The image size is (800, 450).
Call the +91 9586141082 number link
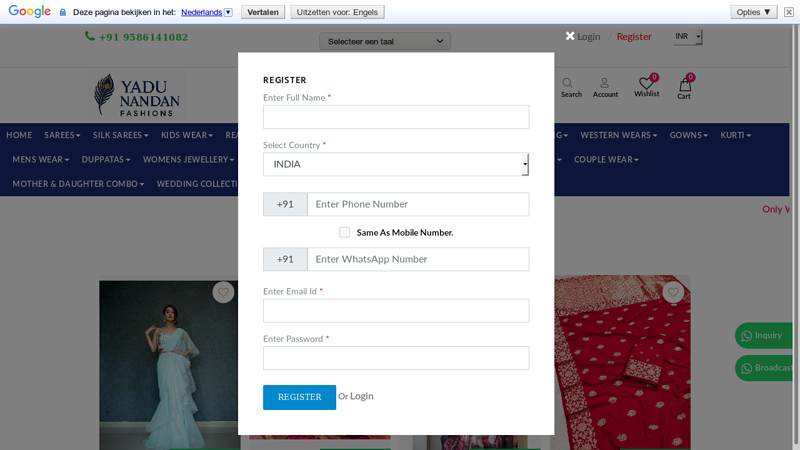143,37
